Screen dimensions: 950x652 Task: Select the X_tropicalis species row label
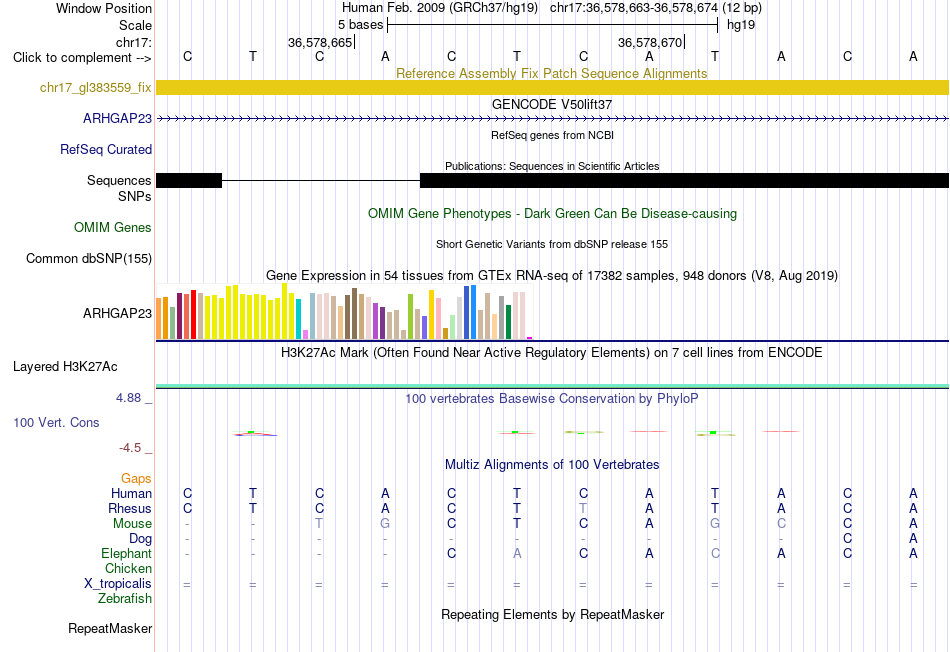pyautogui.click(x=118, y=584)
